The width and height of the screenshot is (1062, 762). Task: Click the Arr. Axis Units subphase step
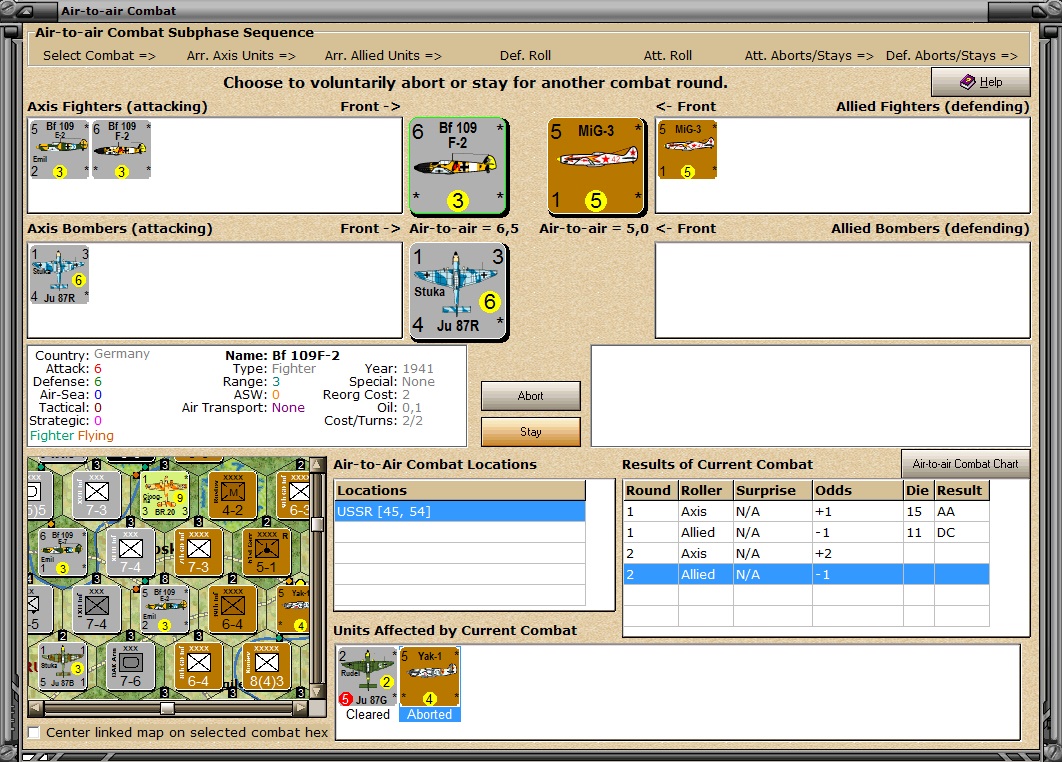(x=241, y=56)
